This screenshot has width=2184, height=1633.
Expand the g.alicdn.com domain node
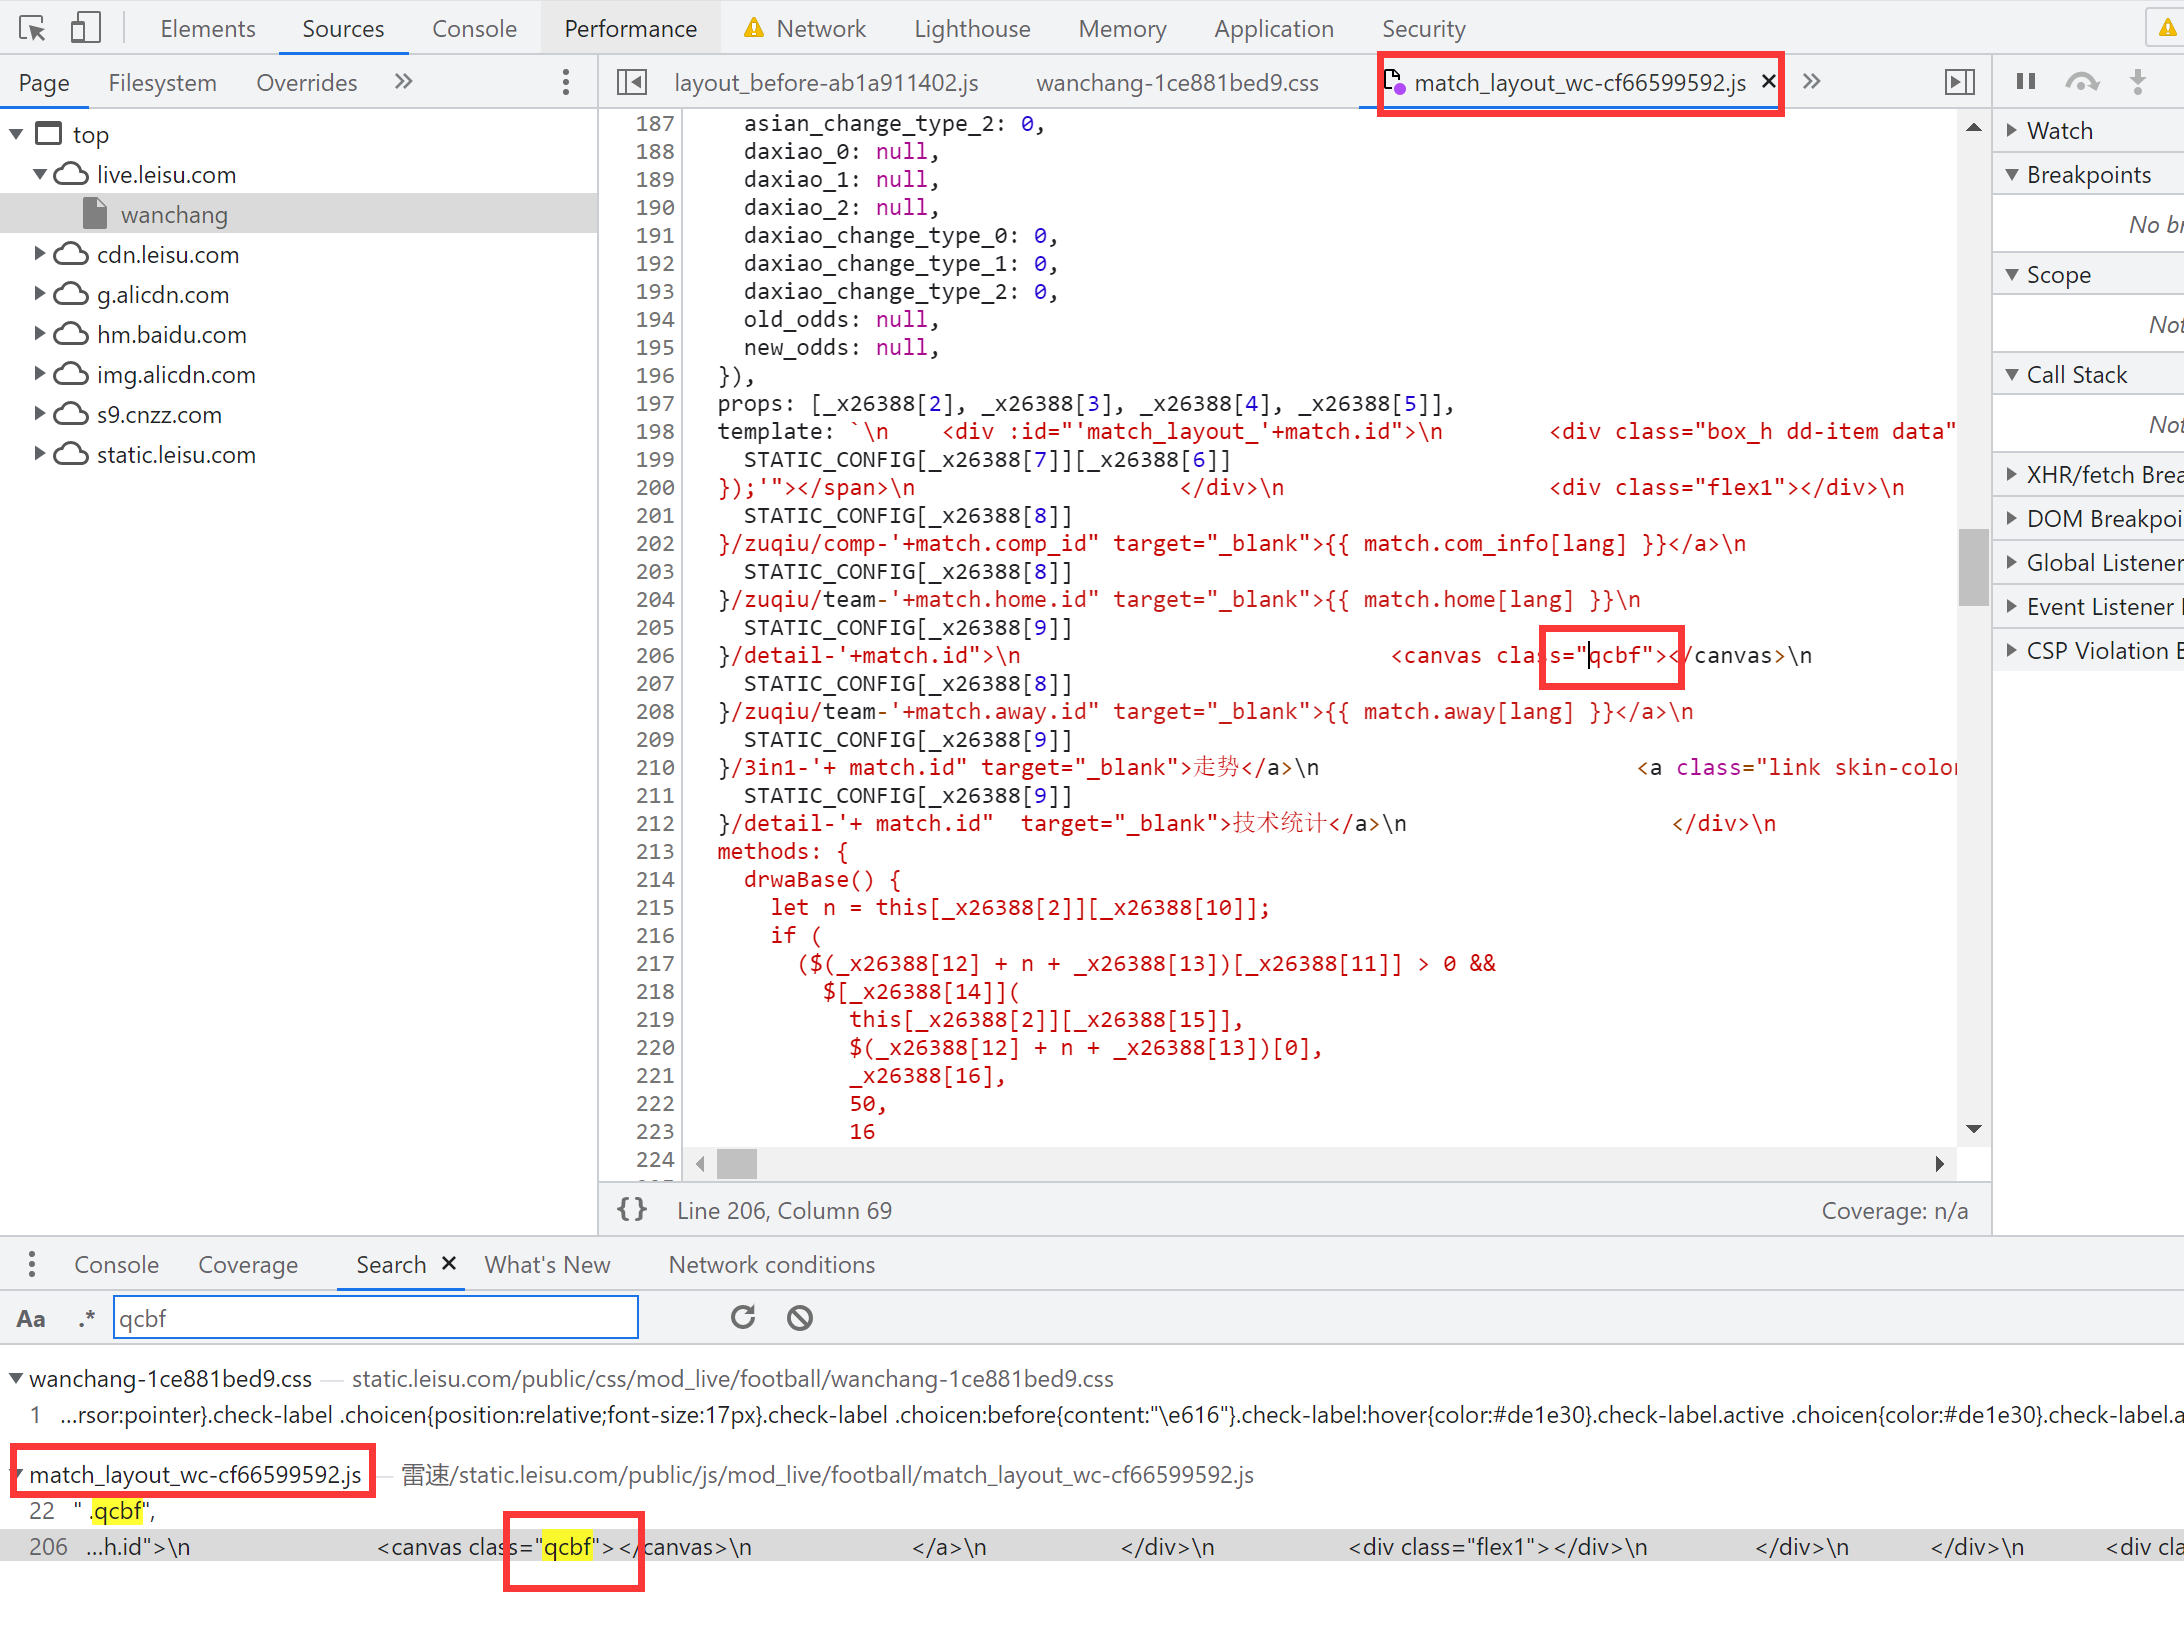(40, 294)
